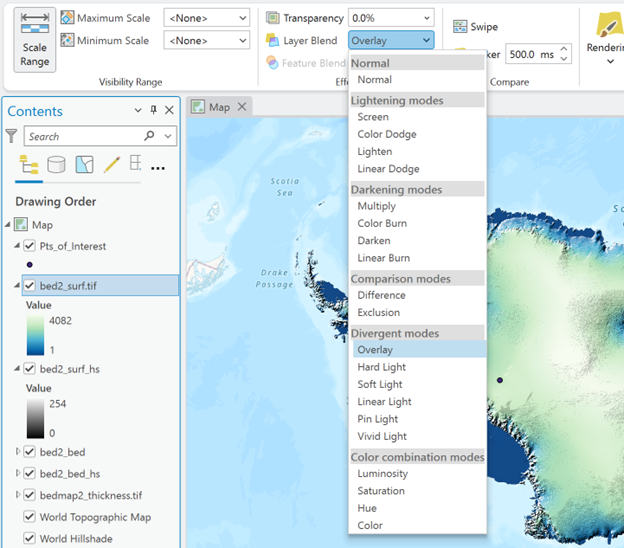Select the Map view tab

pos(219,107)
